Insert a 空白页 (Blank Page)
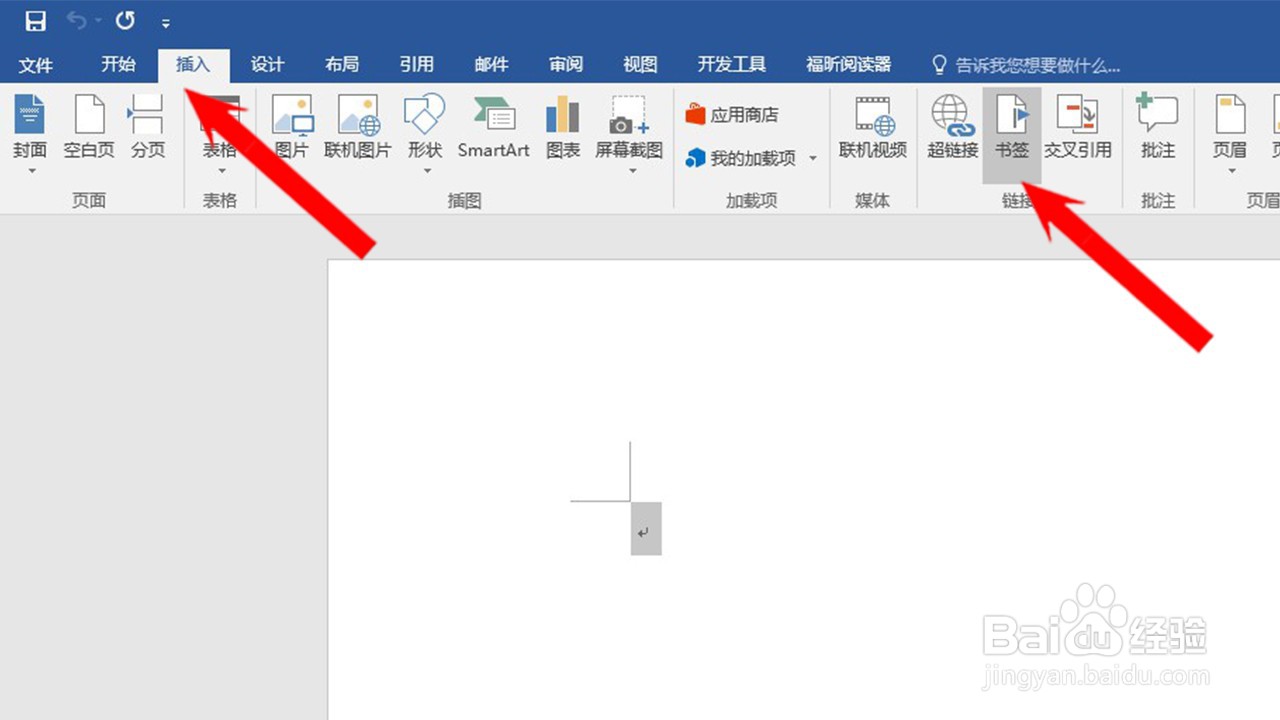 click(x=89, y=126)
